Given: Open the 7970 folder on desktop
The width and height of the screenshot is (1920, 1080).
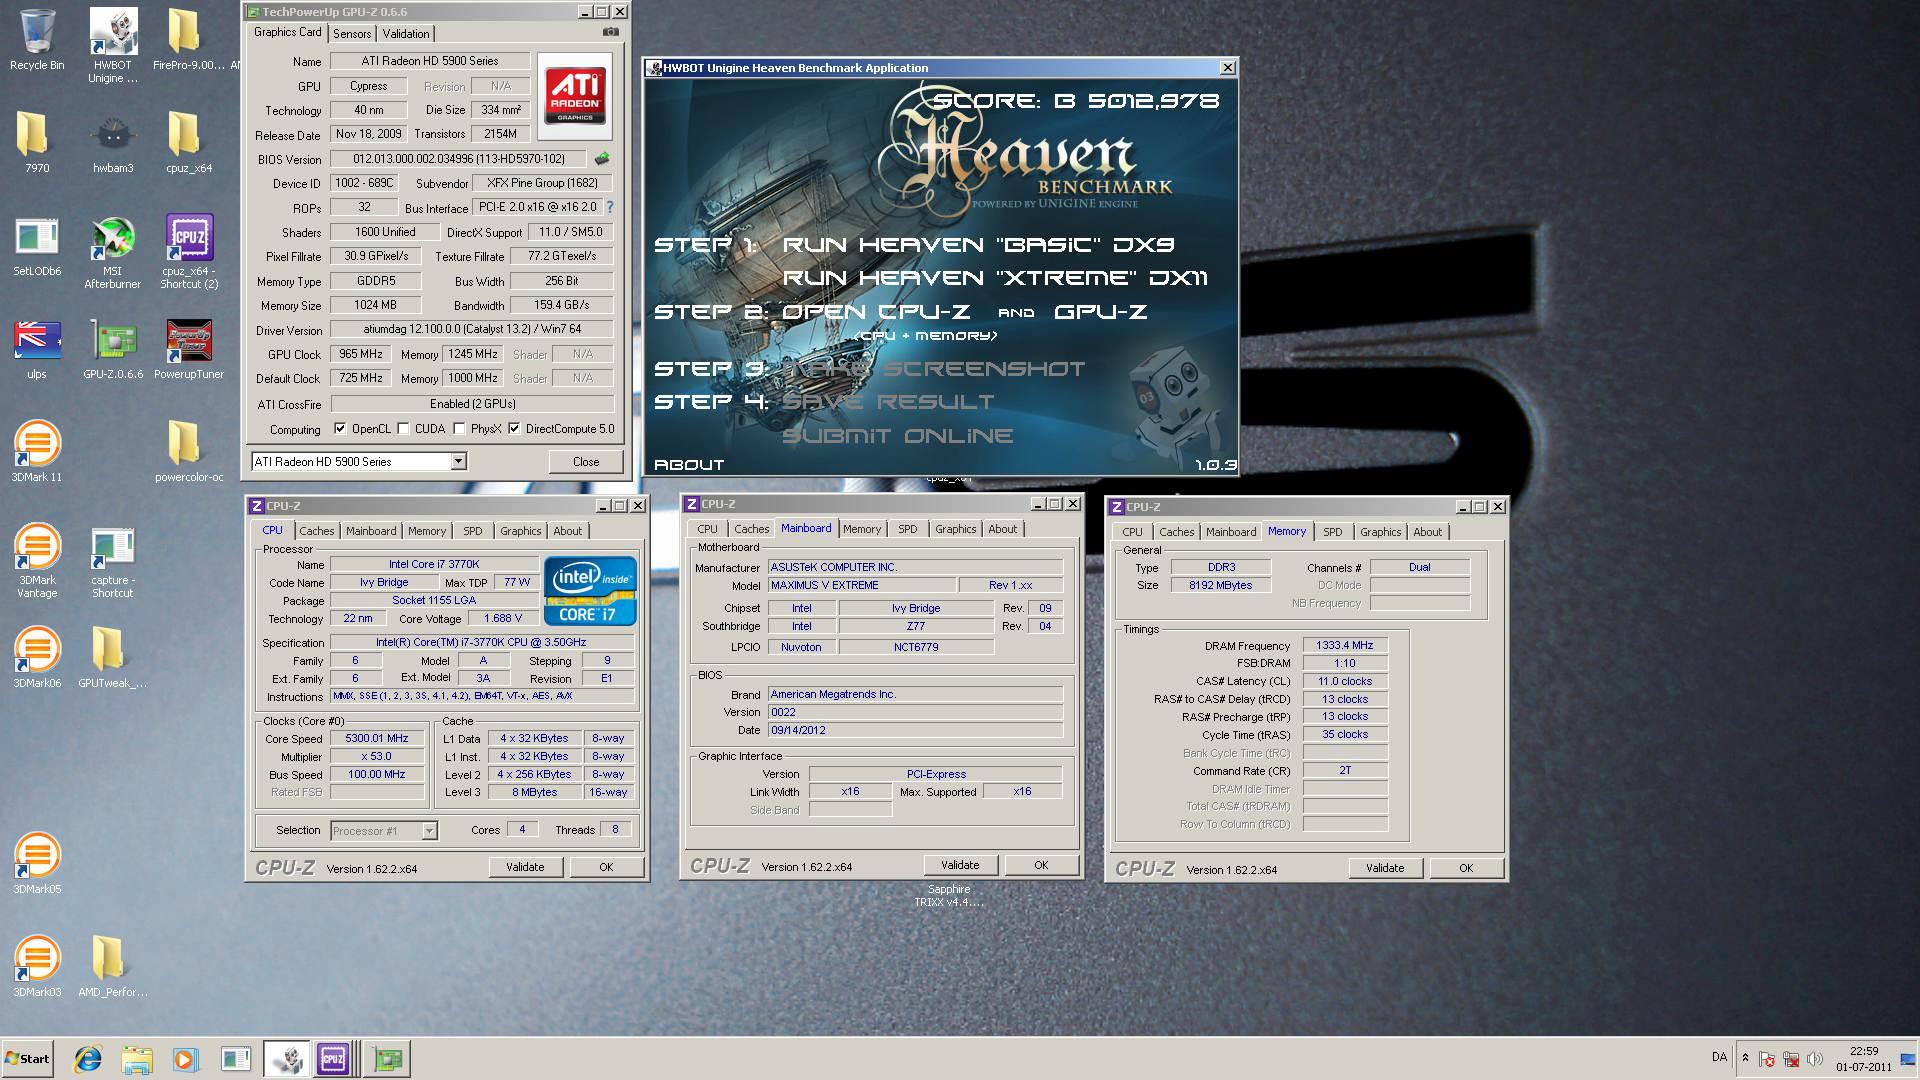Looking at the screenshot, I should click(37, 143).
